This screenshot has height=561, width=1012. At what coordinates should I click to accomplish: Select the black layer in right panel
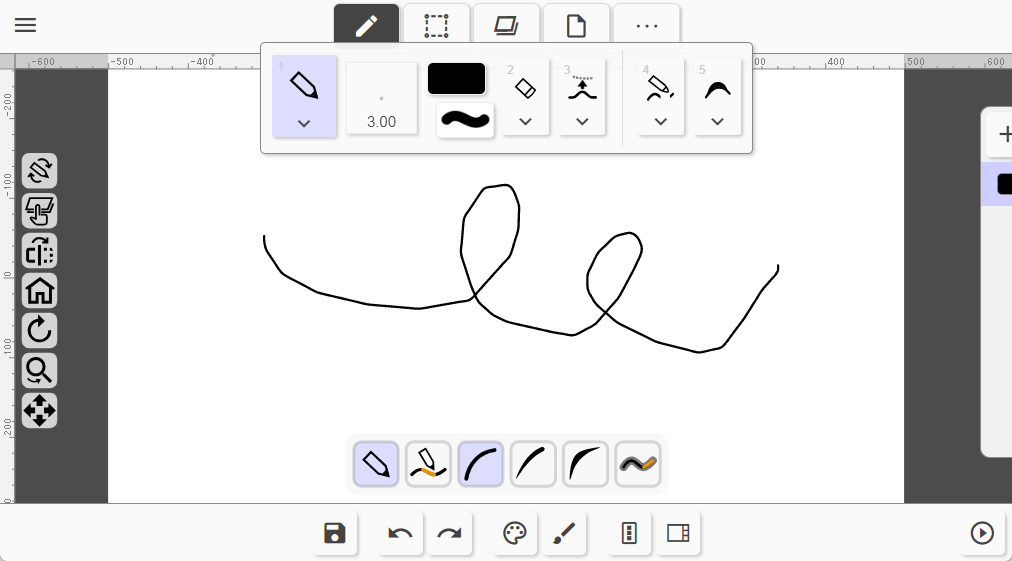click(x=998, y=185)
